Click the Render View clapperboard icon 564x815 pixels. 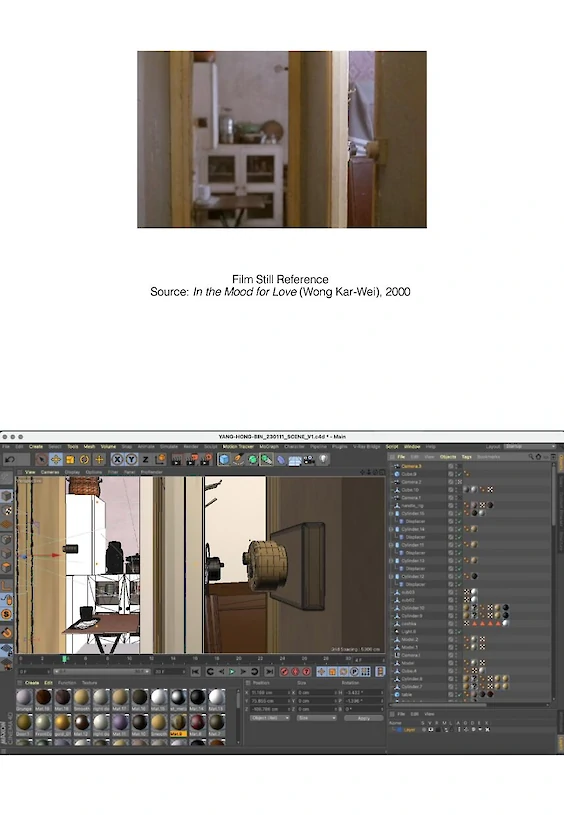pyautogui.click(x=177, y=459)
